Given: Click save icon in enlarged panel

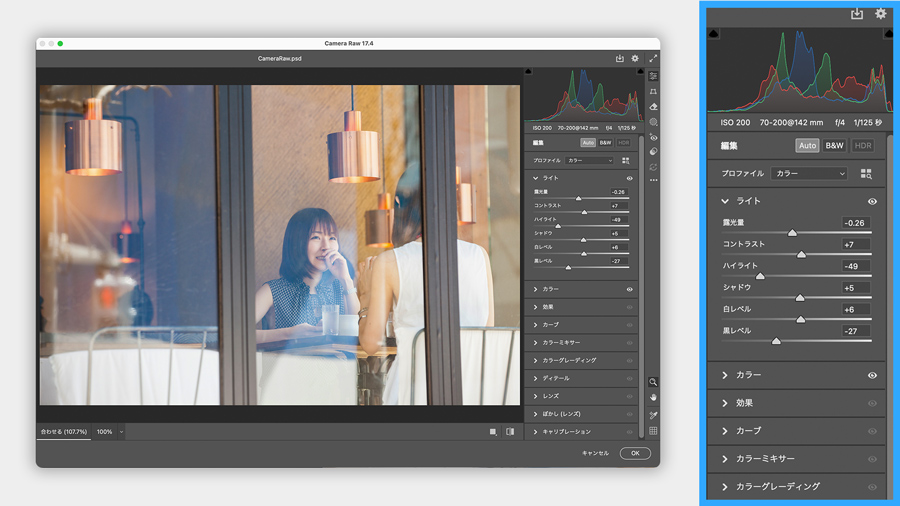Looking at the screenshot, I should pos(857,14).
